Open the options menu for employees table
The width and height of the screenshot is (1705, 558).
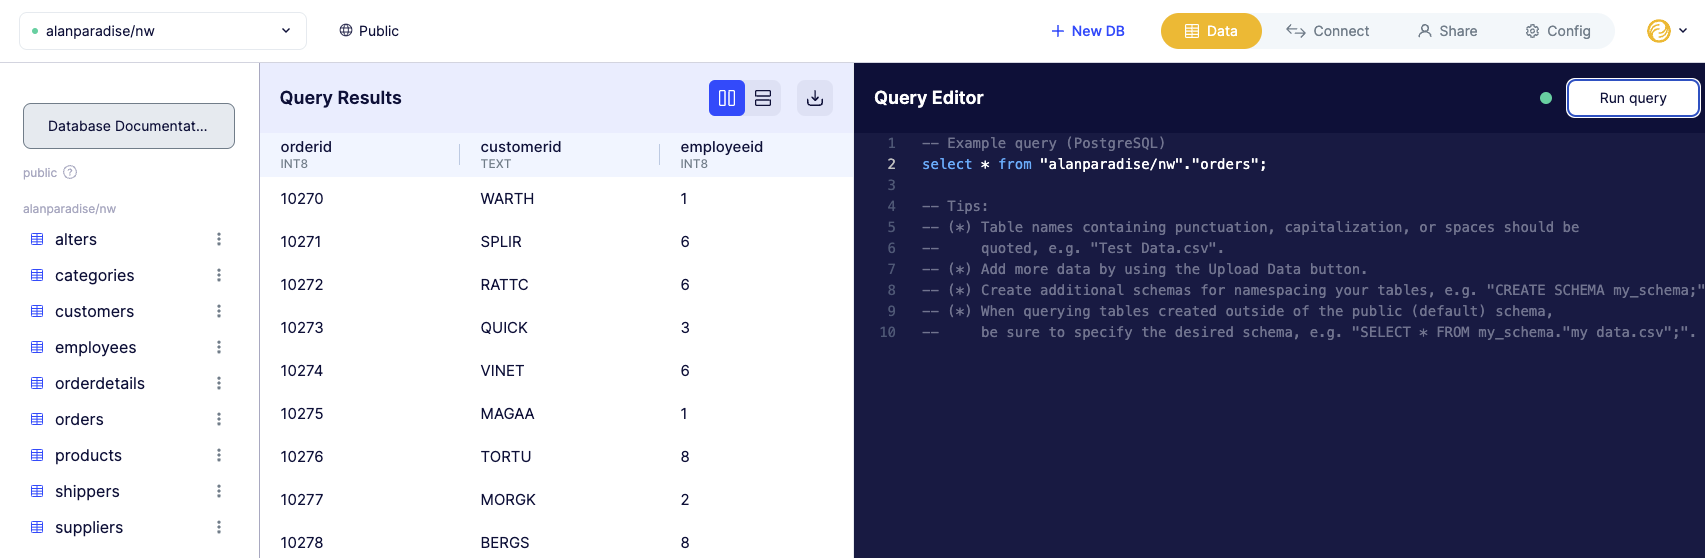(219, 347)
